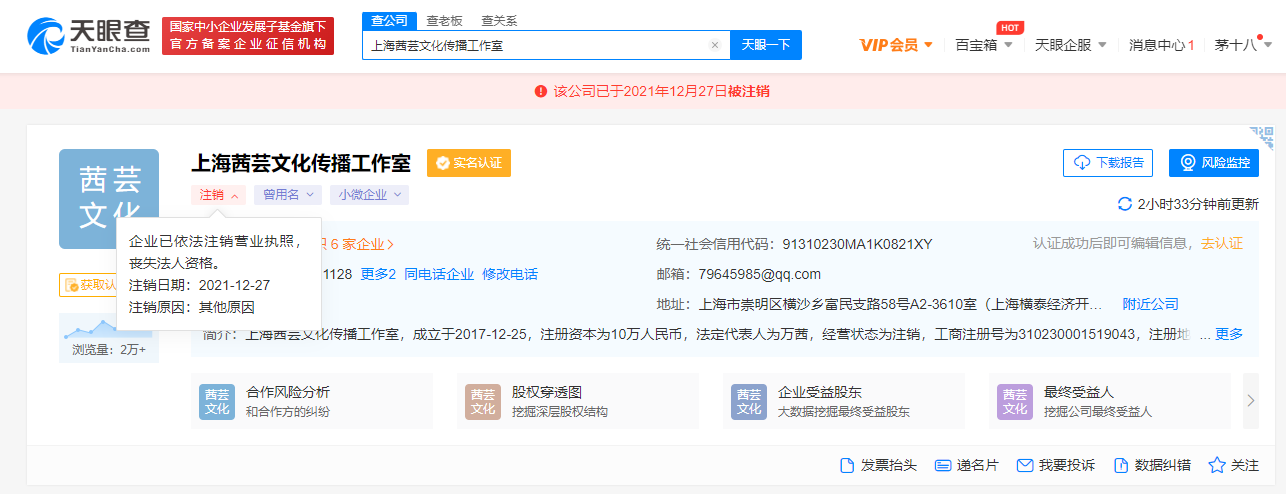
Task: Open the 百宝箱 dropdown menu
Action: [984, 45]
